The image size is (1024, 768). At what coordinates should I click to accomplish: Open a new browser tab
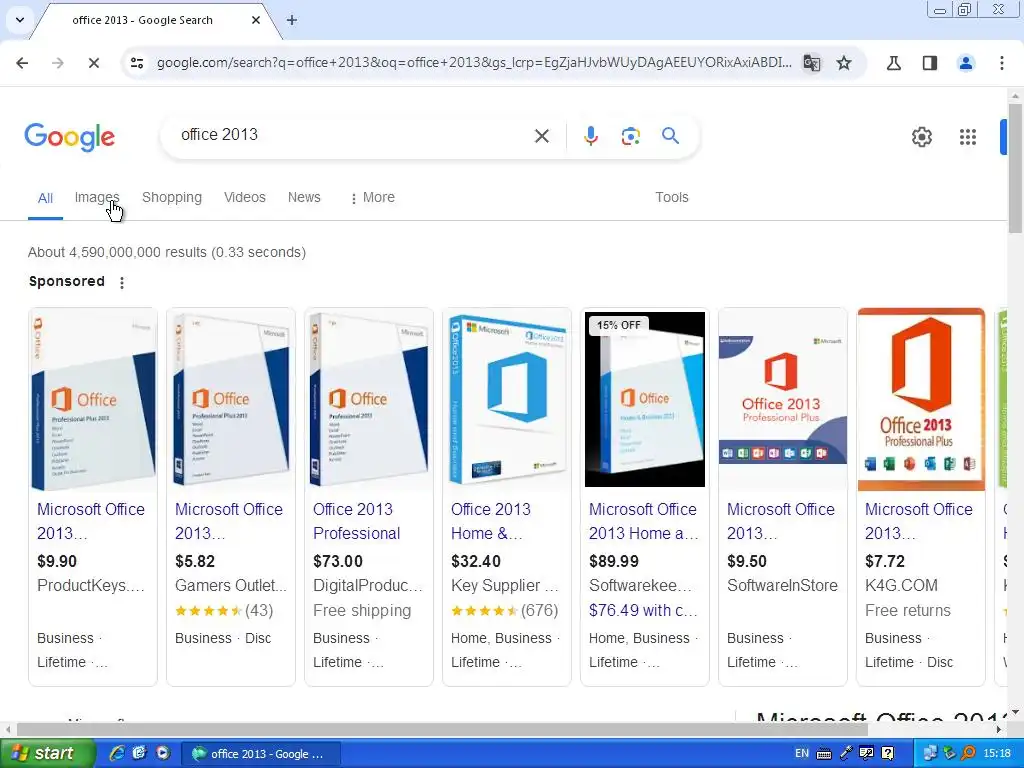point(292,20)
